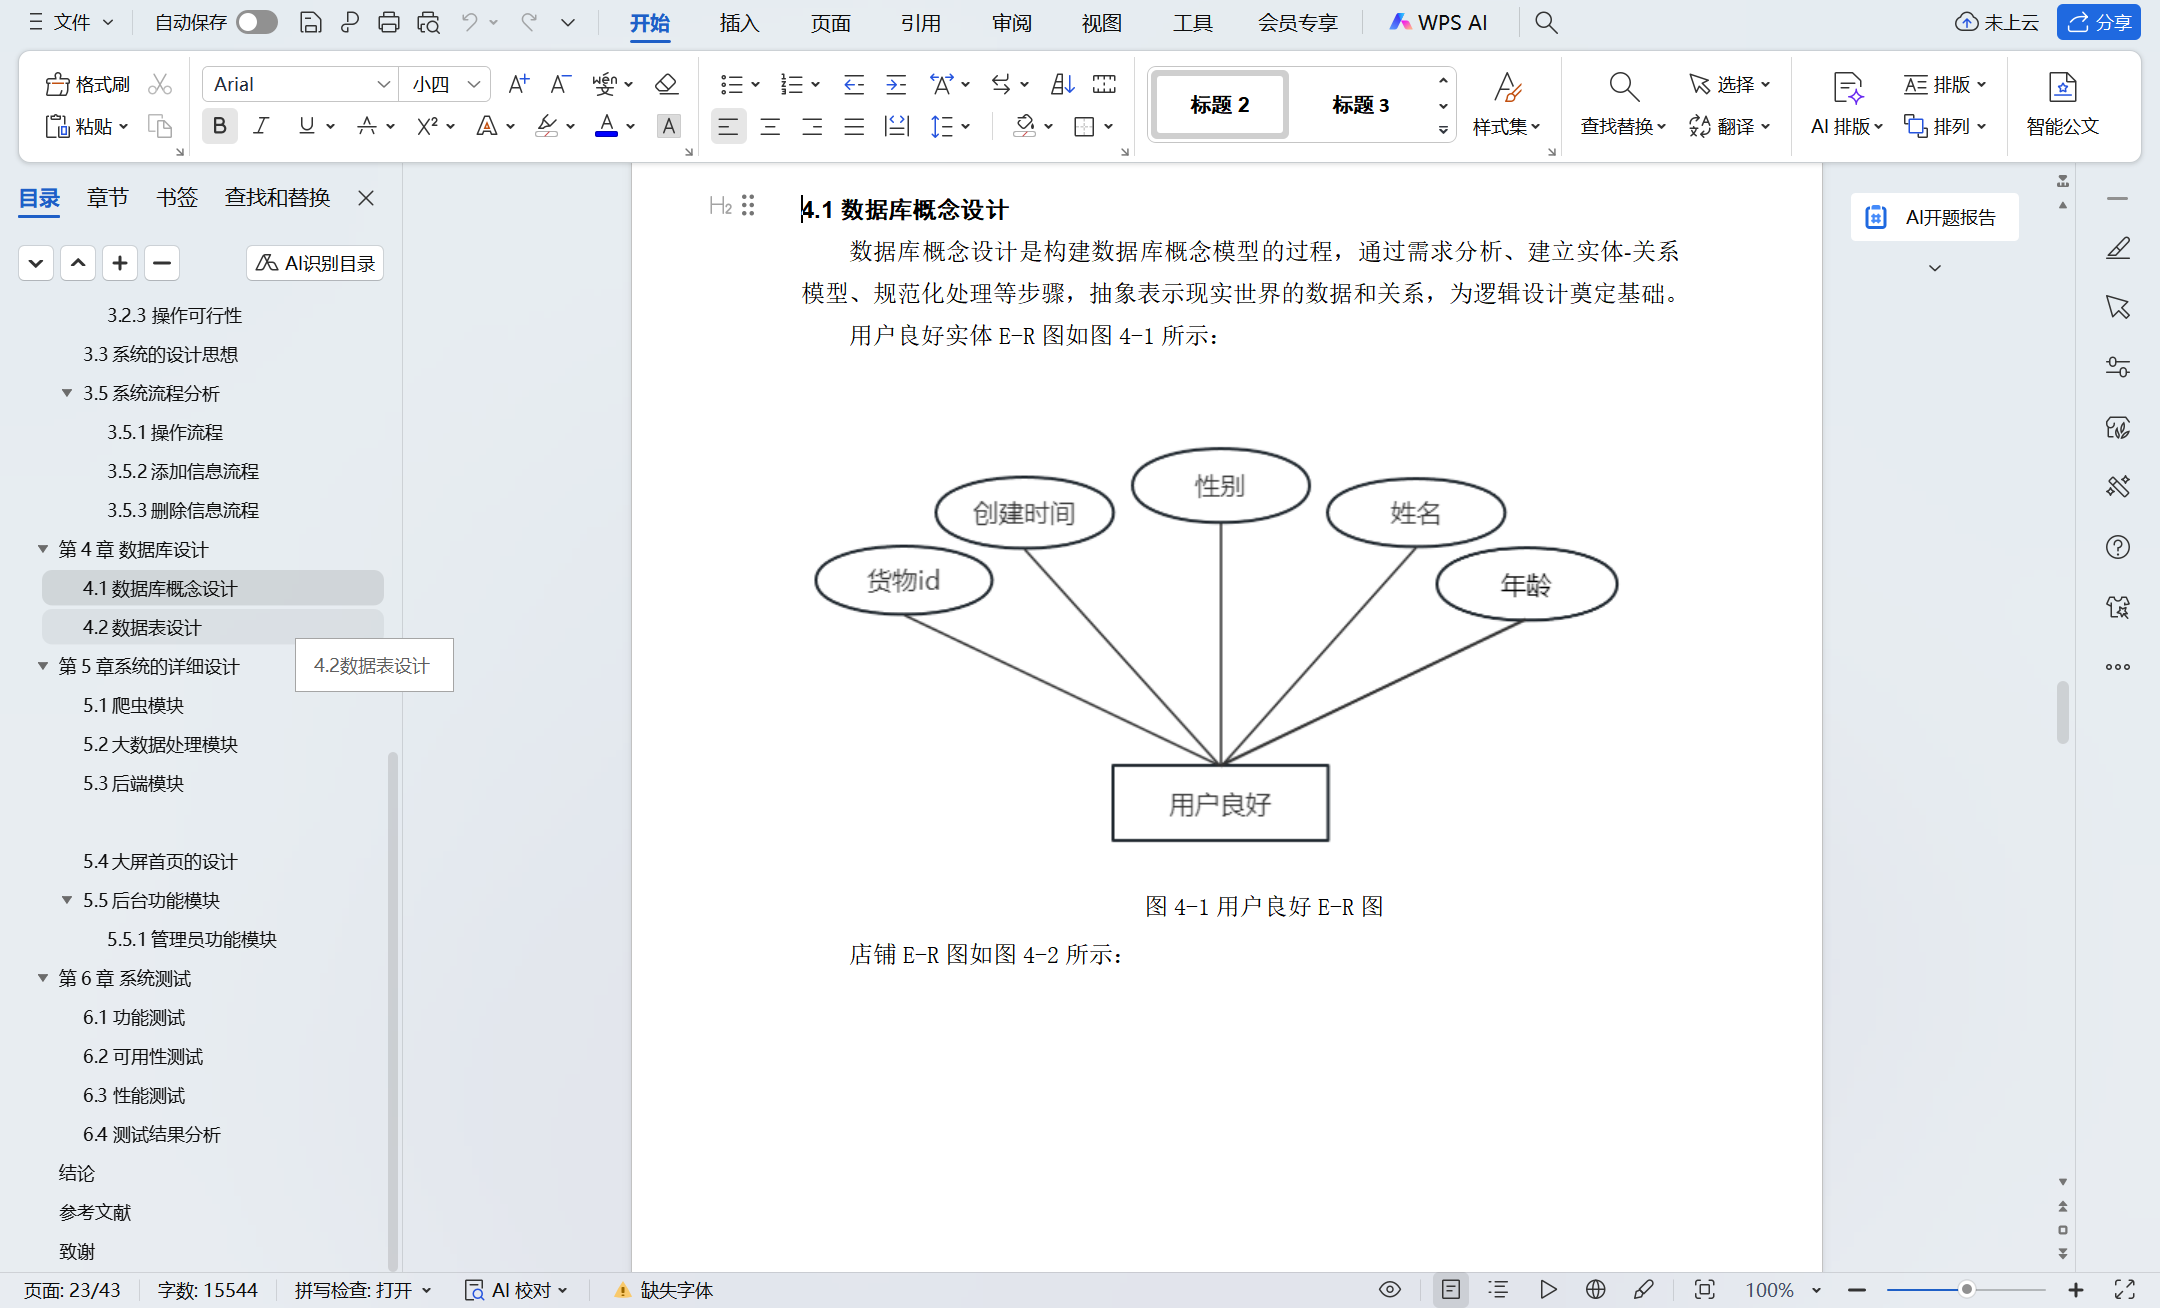Set justified text alignment

[x=854, y=126]
